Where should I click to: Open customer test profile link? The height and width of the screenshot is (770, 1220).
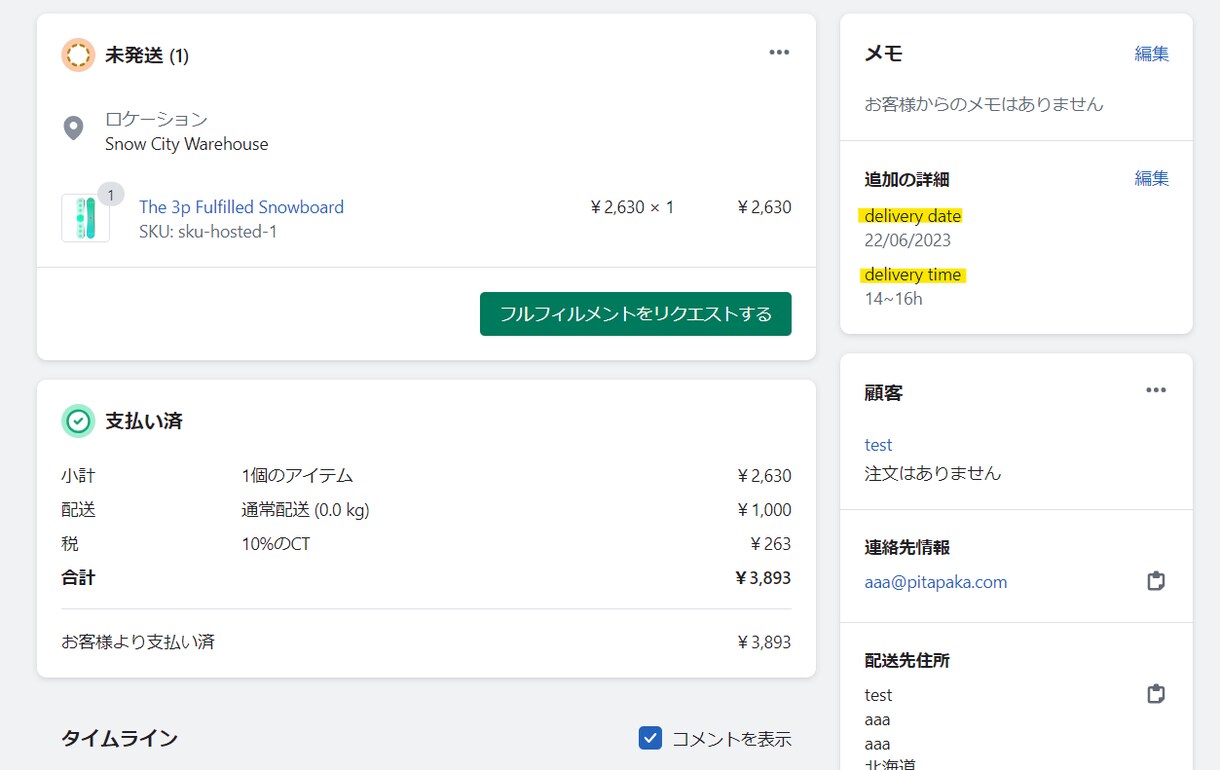click(878, 445)
